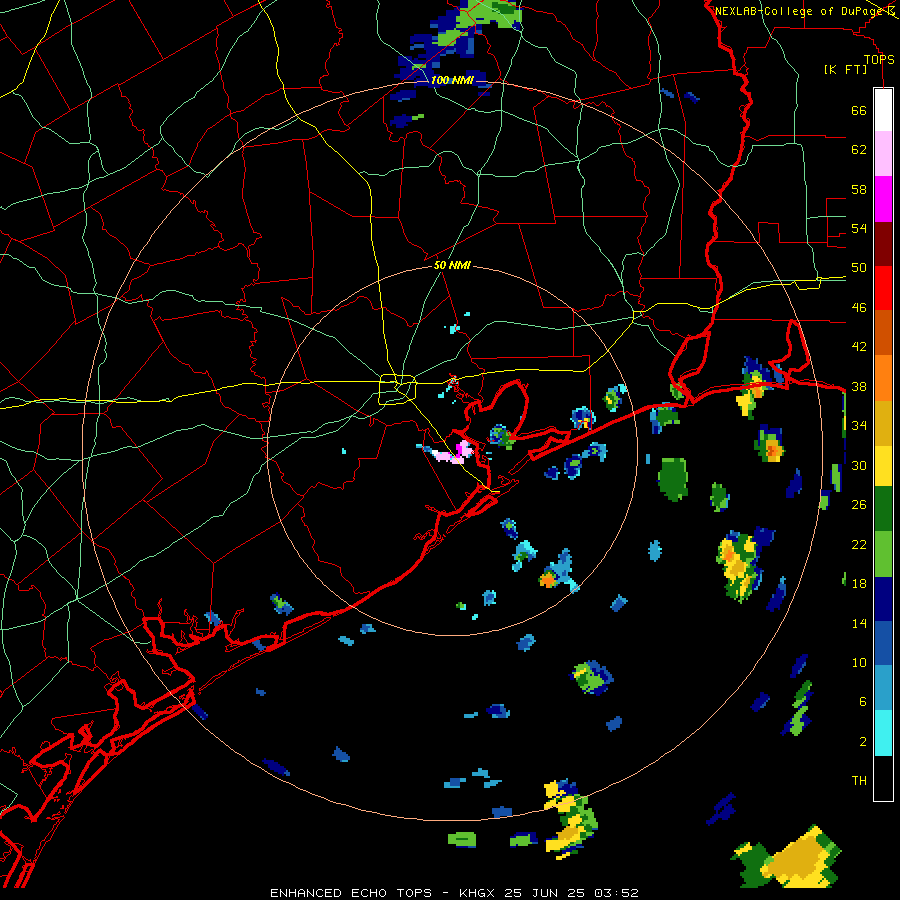Viewport: 900px width, 900px height.
Task: Click the '66' value on the tops scale
Action: click(859, 110)
